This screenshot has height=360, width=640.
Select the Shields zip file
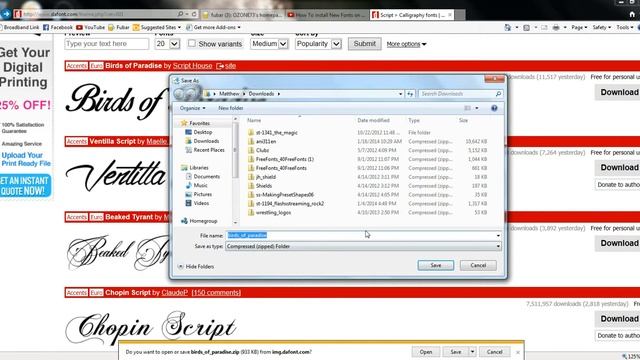[264, 186]
